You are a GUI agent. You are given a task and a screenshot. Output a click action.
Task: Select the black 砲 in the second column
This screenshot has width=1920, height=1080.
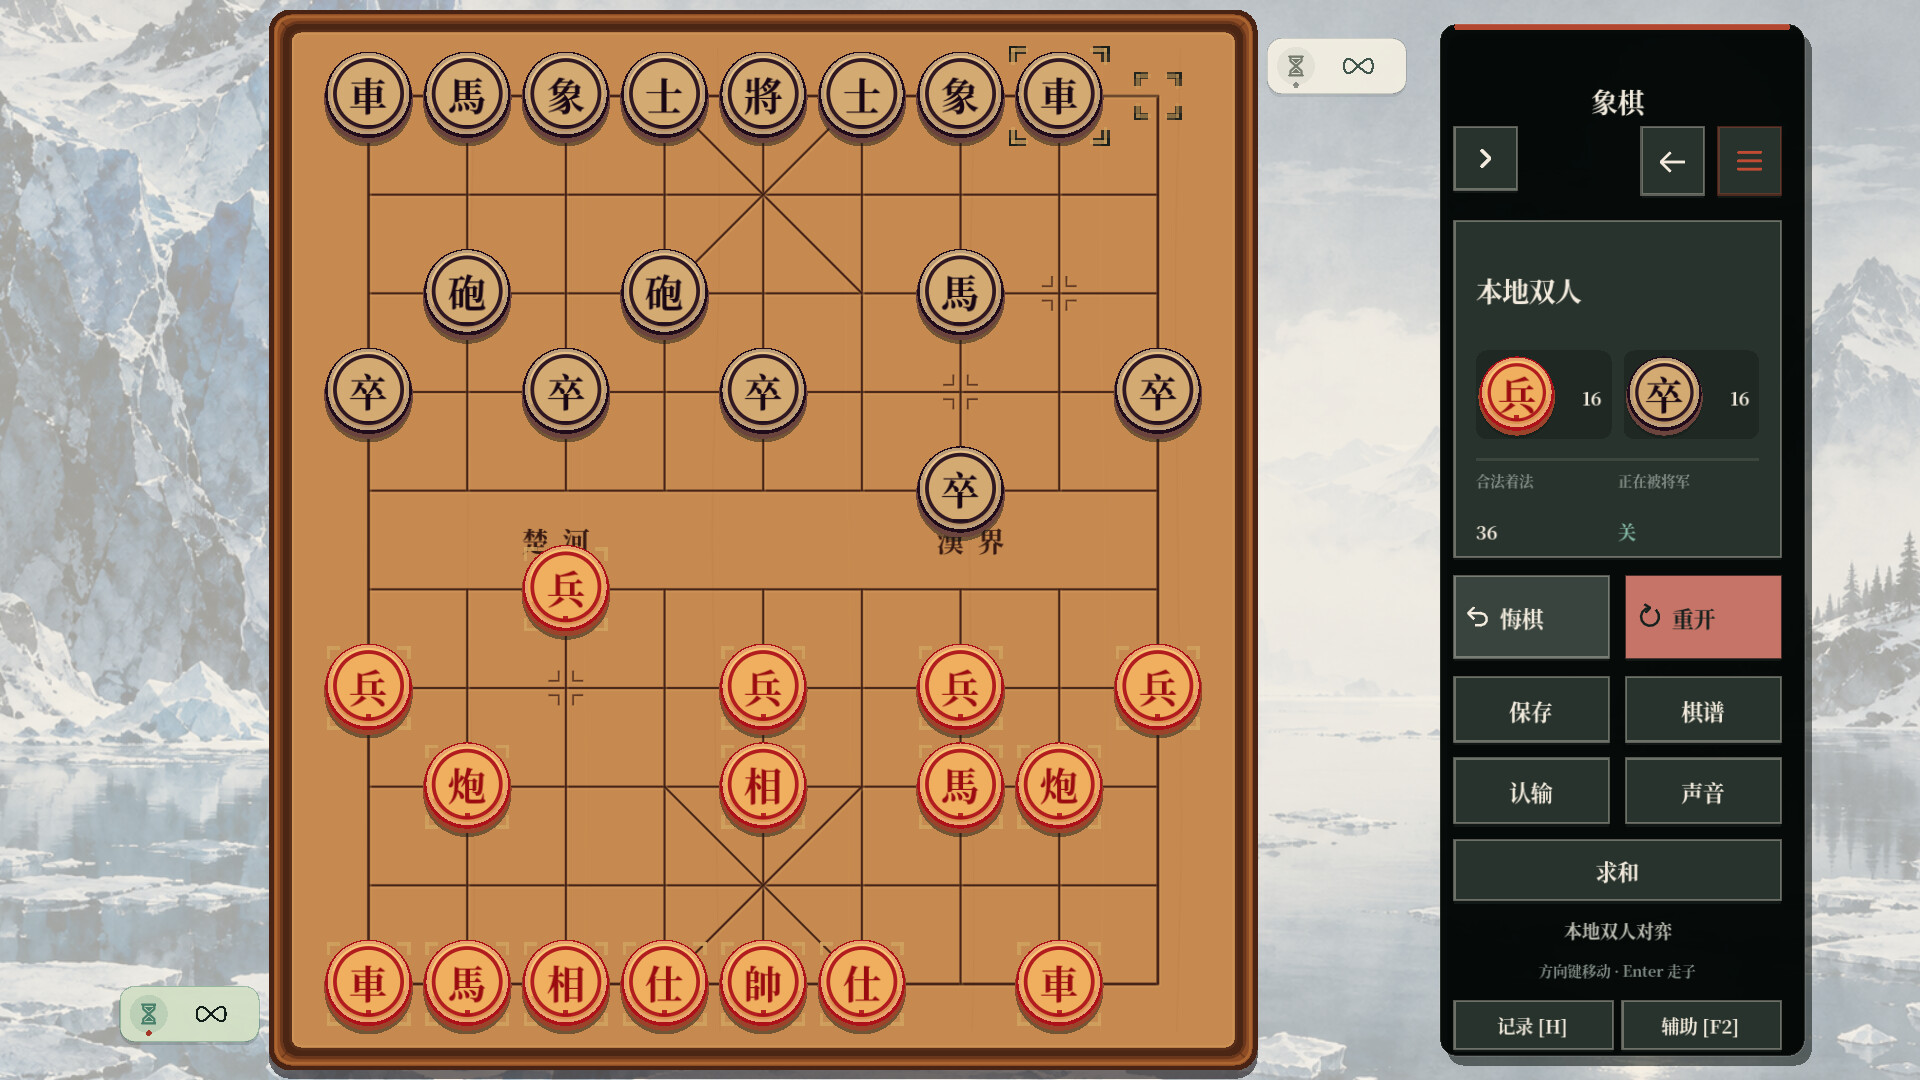point(467,293)
